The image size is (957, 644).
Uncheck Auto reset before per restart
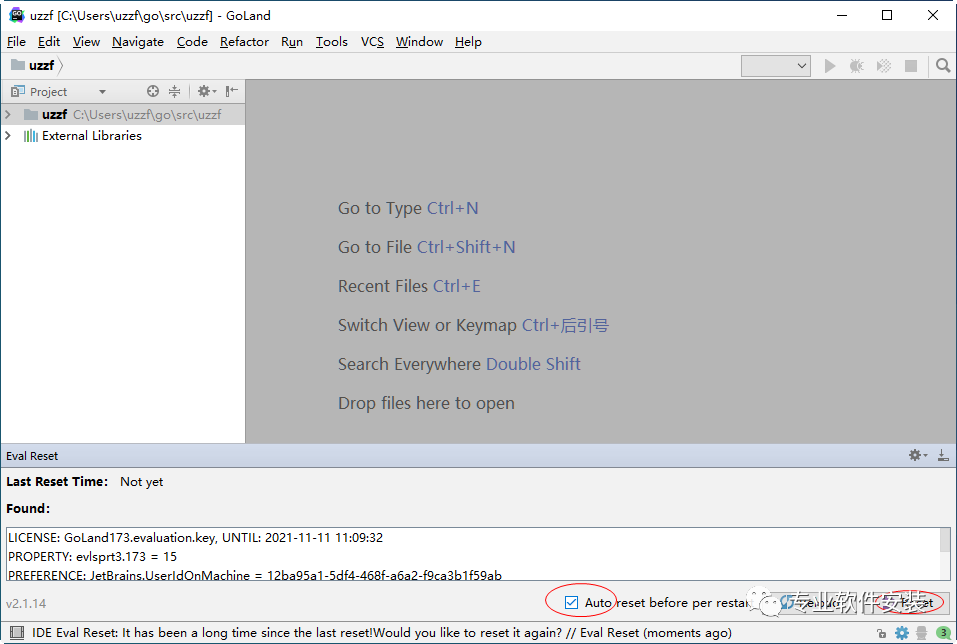571,602
